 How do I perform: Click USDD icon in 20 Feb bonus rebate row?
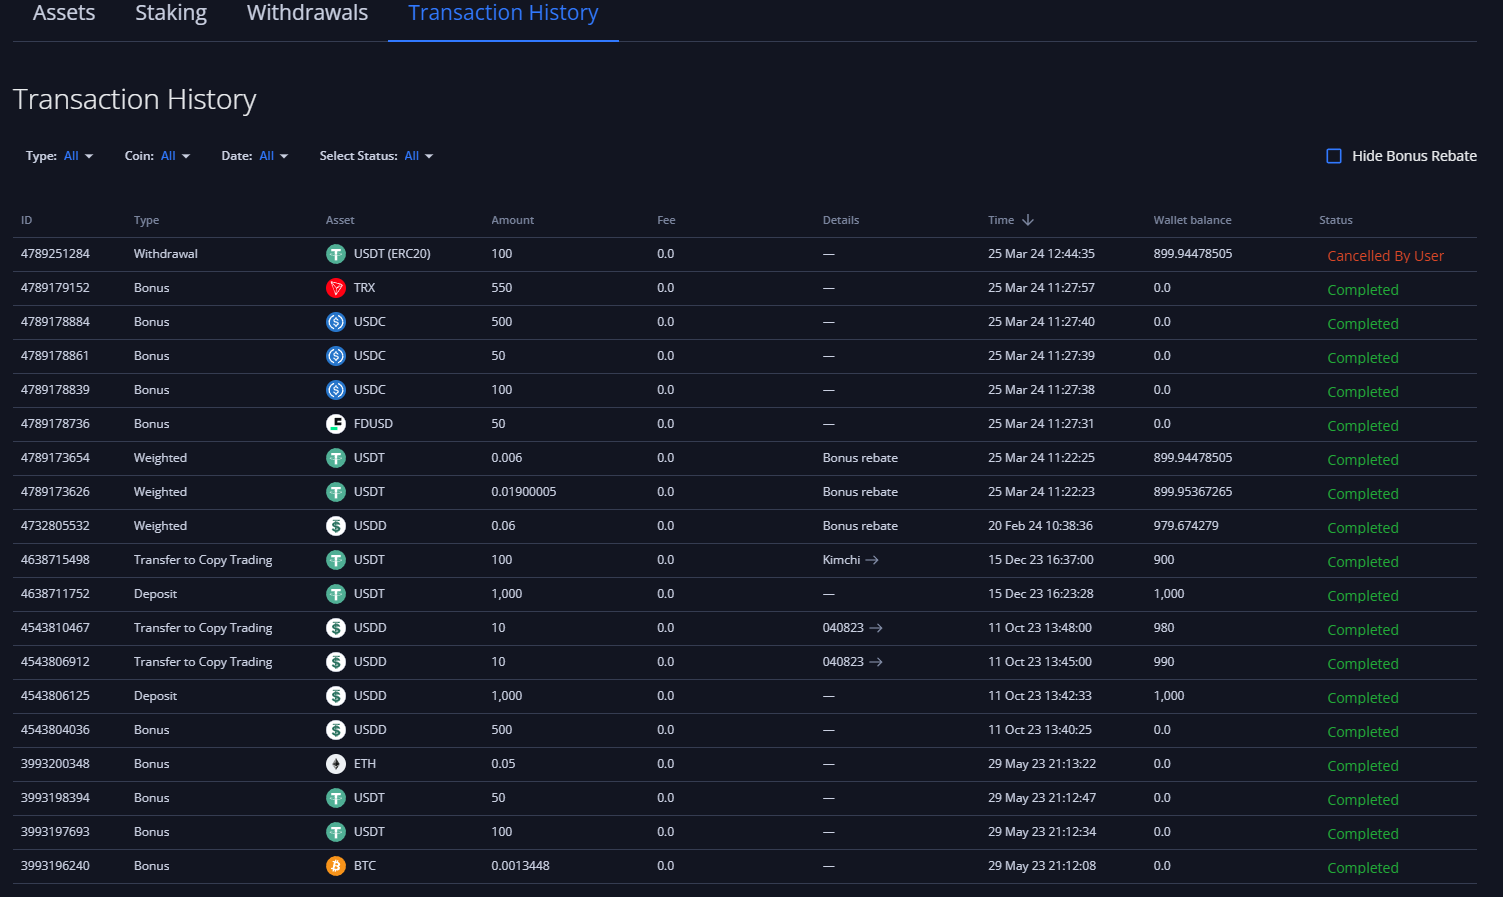pyautogui.click(x=336, y=526)
